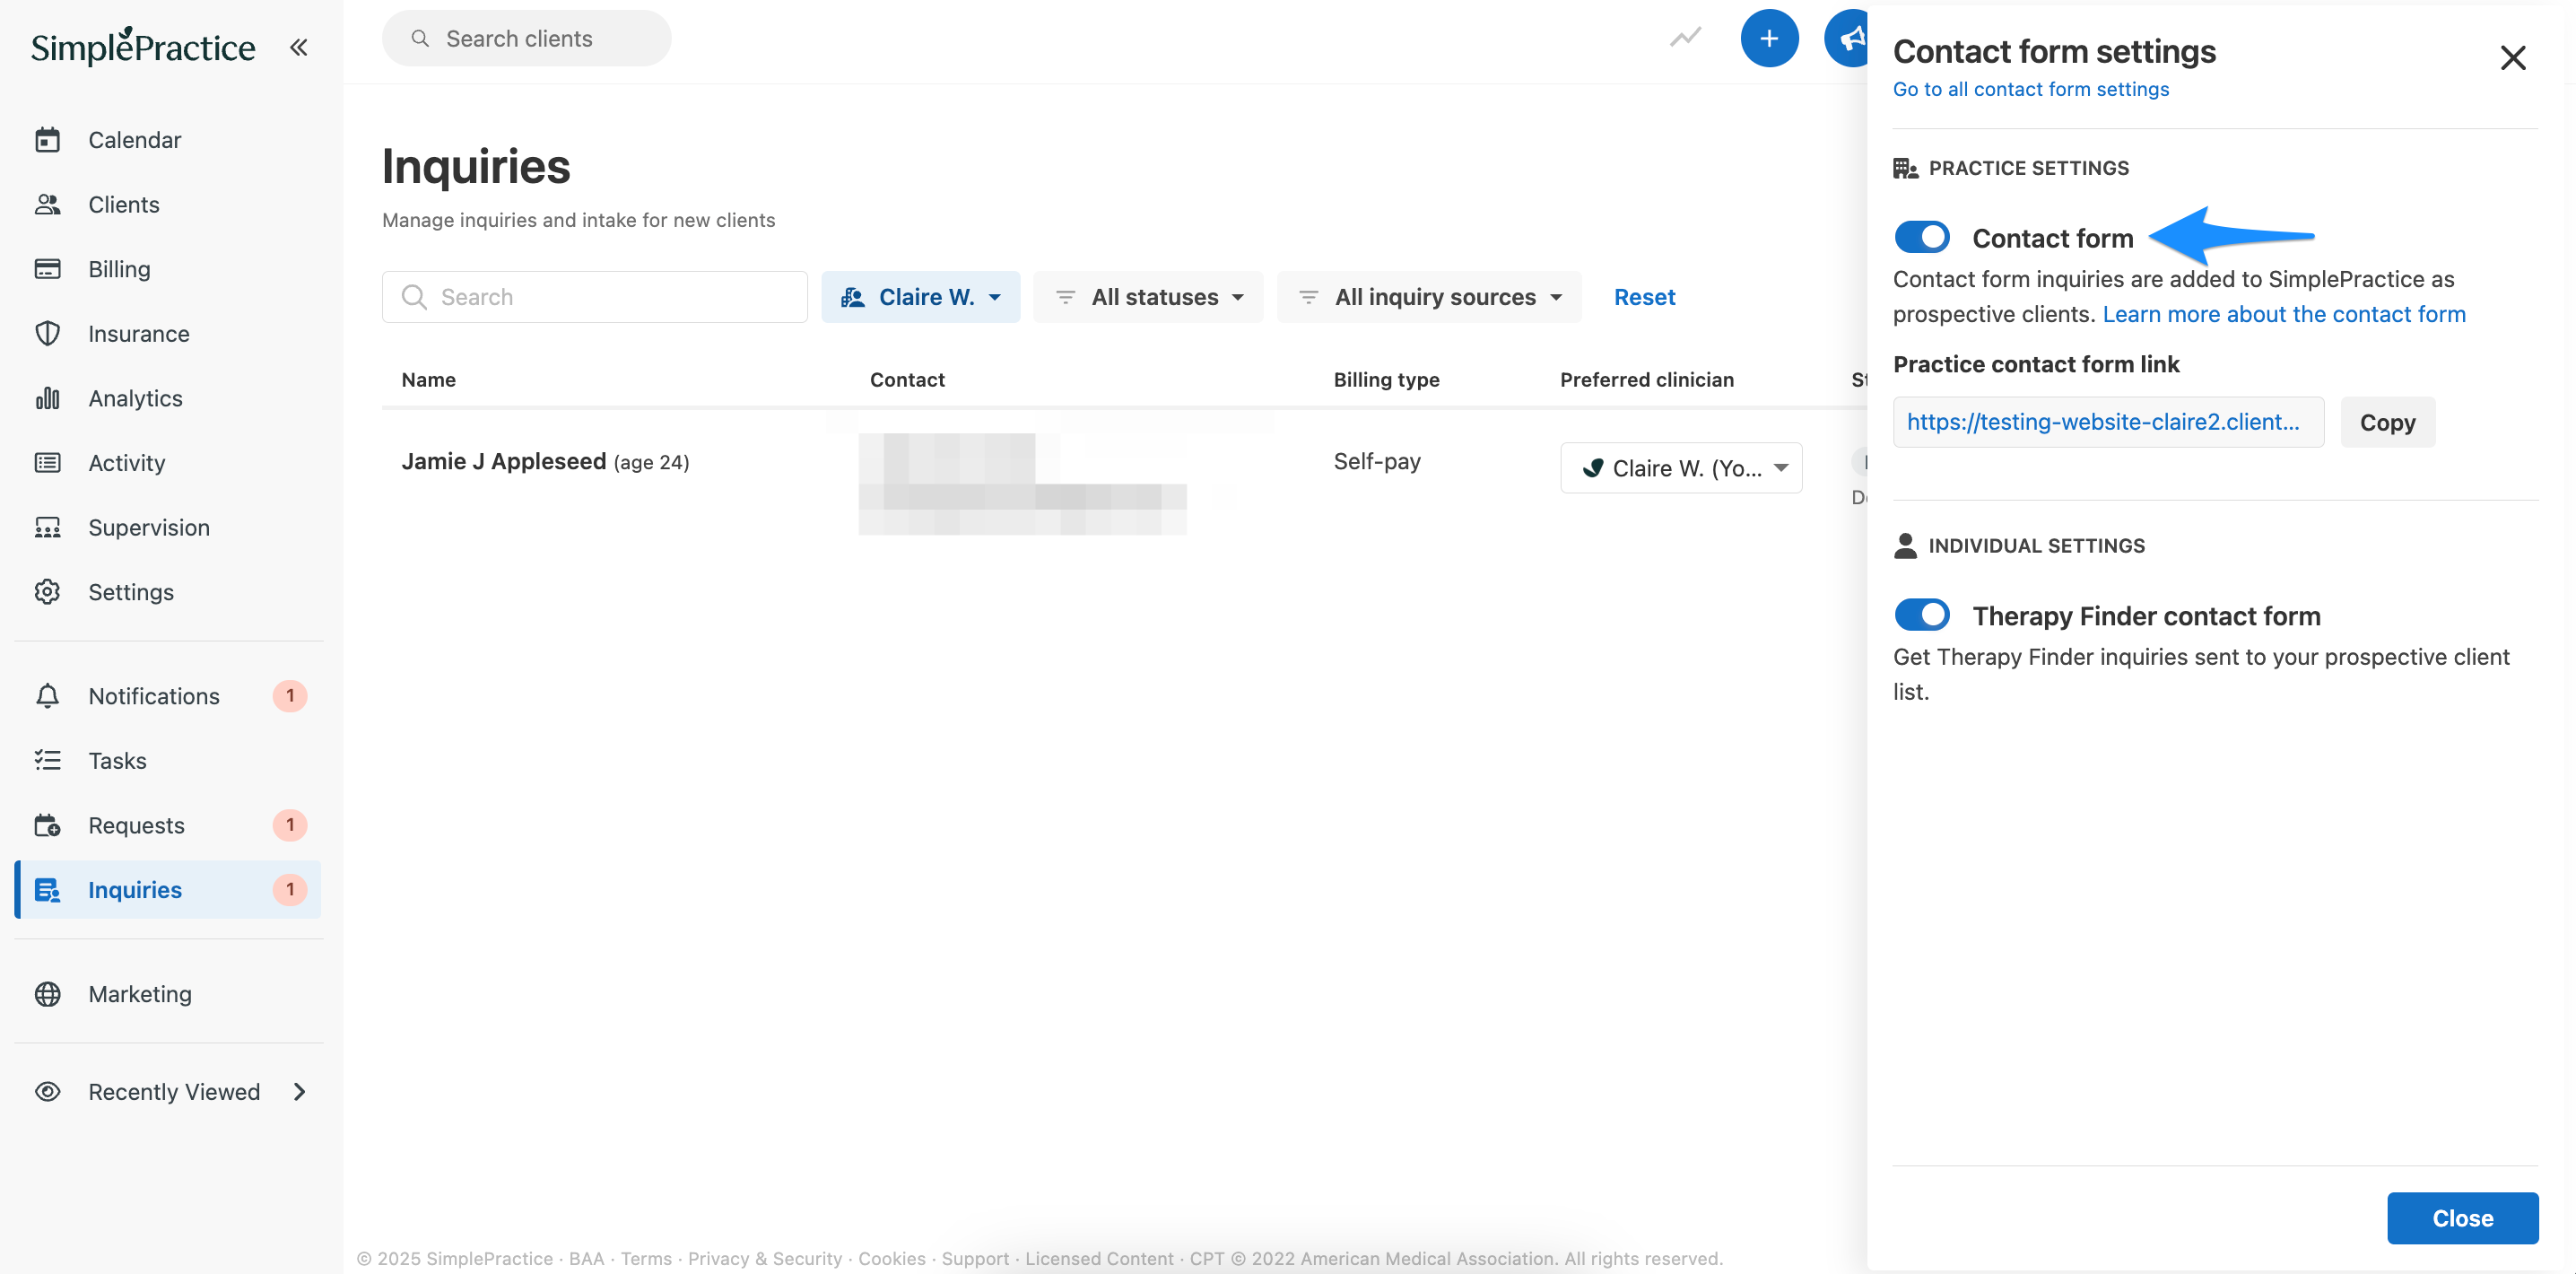The width and height of the screenshot is (2576, 1274).
Task: Click the Marketing globe icon
Action: tap(47, 994)
